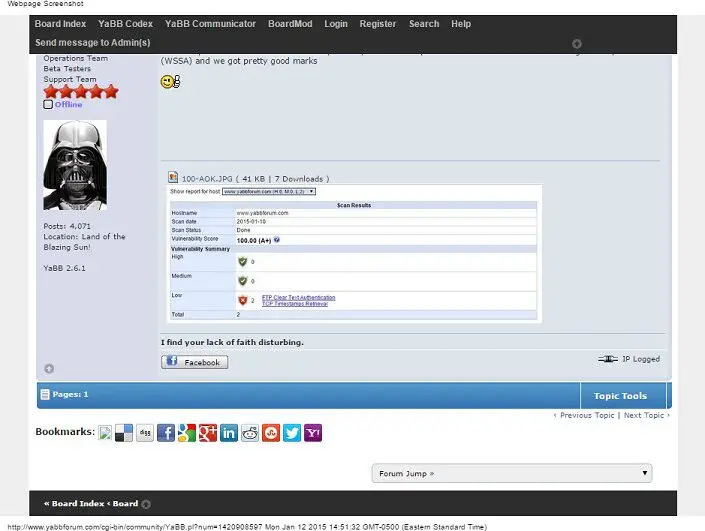705x531 pixels.
Task: Open the BoardMod menu item
Action: tap(290, 24)
